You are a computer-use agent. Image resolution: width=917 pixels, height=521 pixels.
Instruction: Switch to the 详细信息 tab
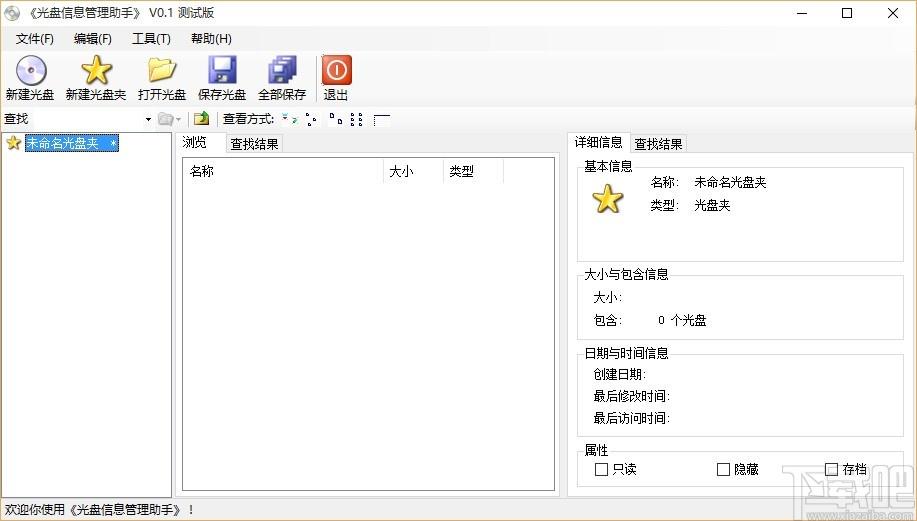[x=598, y=142]
